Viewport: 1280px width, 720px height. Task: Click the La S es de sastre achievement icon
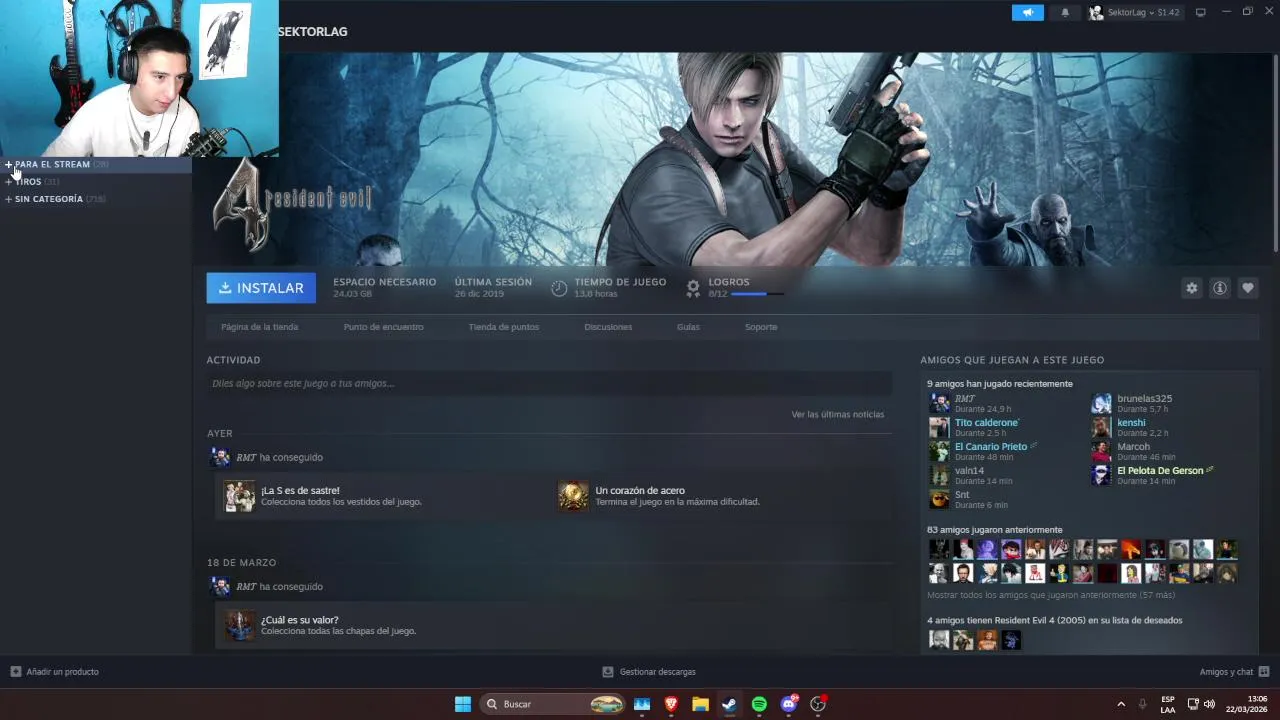pos(239,496)
